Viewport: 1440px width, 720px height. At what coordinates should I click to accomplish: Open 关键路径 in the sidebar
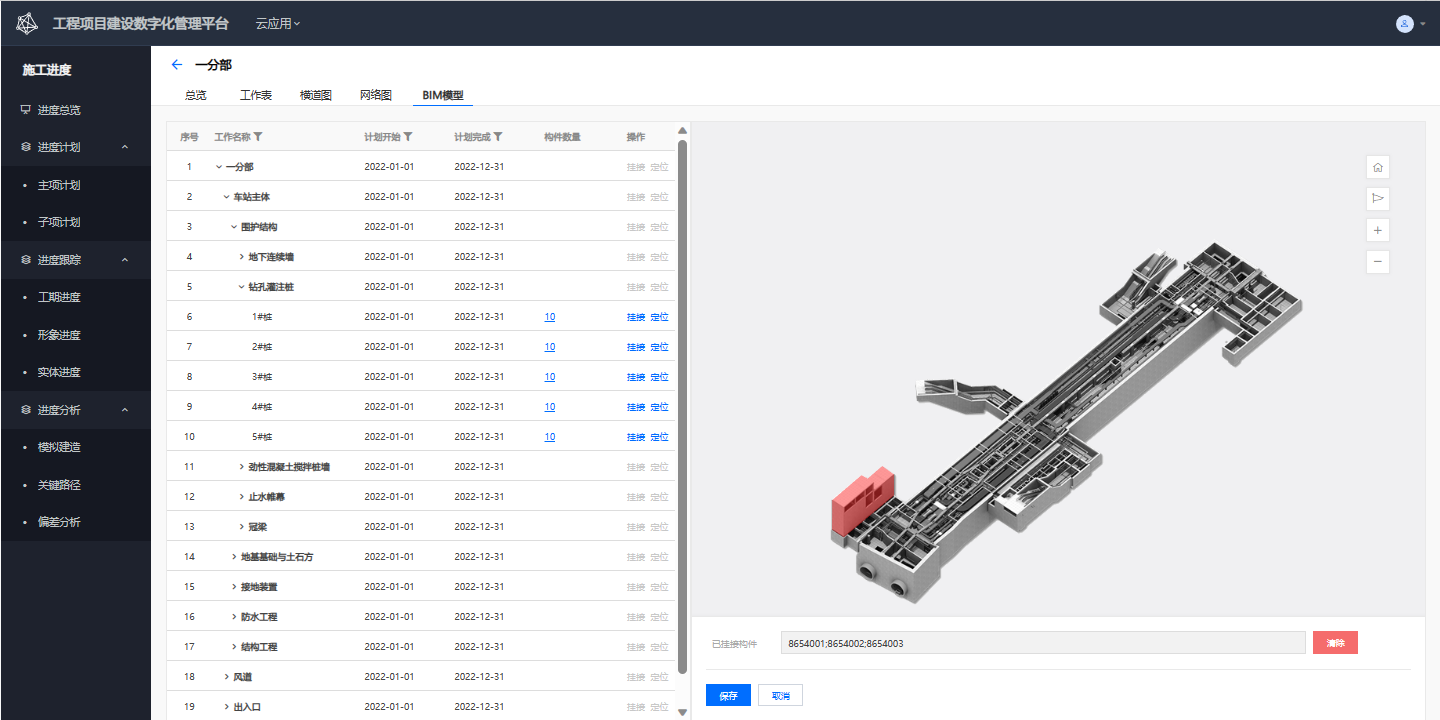59,485
